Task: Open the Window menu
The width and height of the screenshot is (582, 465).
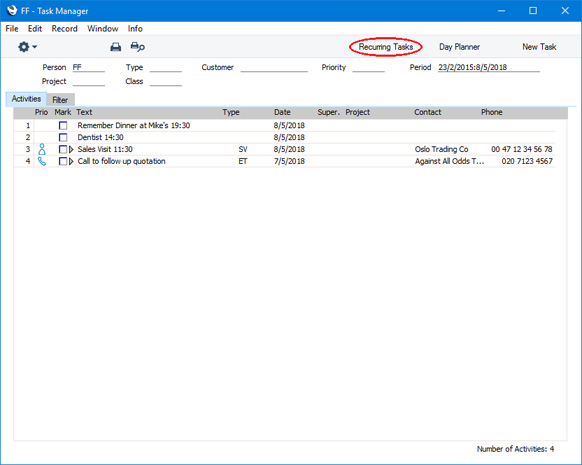Action: click(103, 29)
